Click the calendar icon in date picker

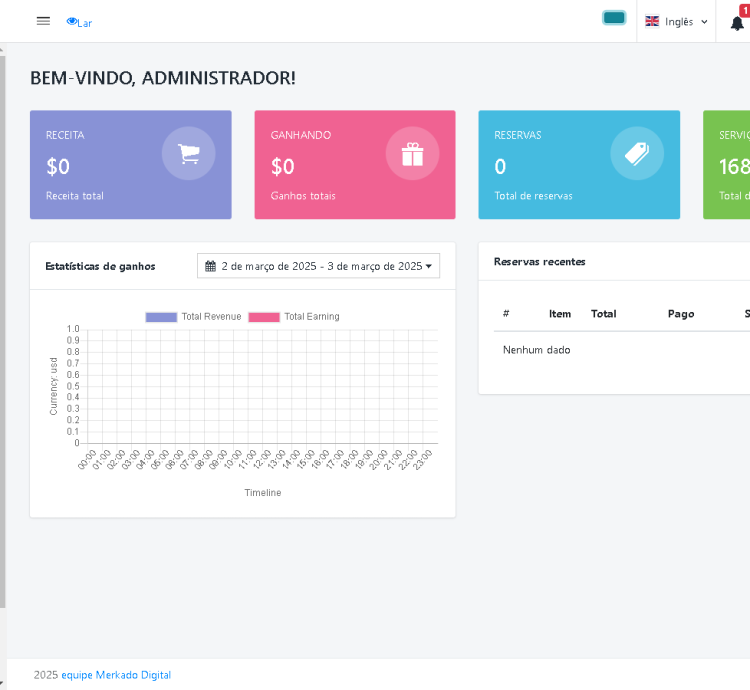click(211, 266)
